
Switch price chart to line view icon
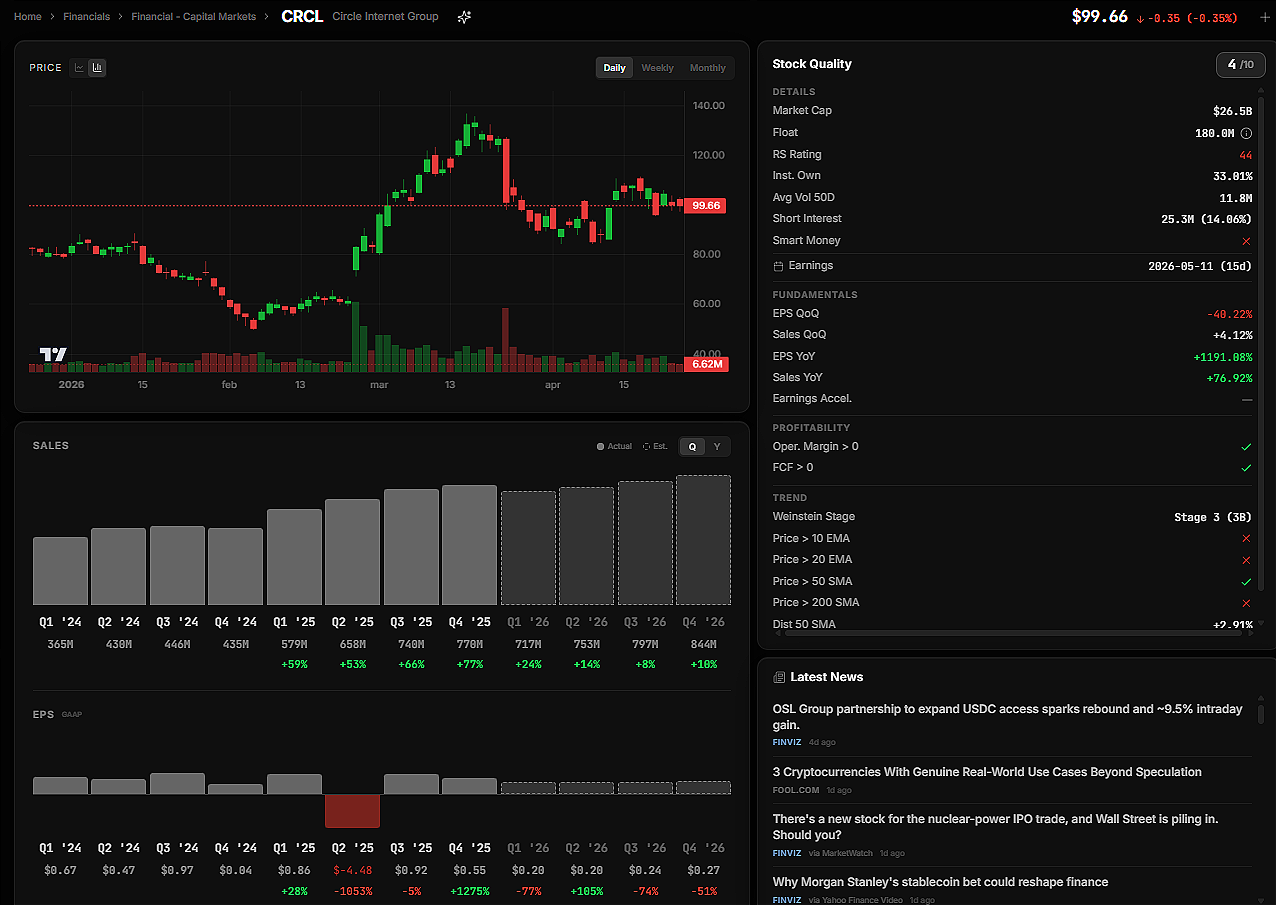coord(79,68)
